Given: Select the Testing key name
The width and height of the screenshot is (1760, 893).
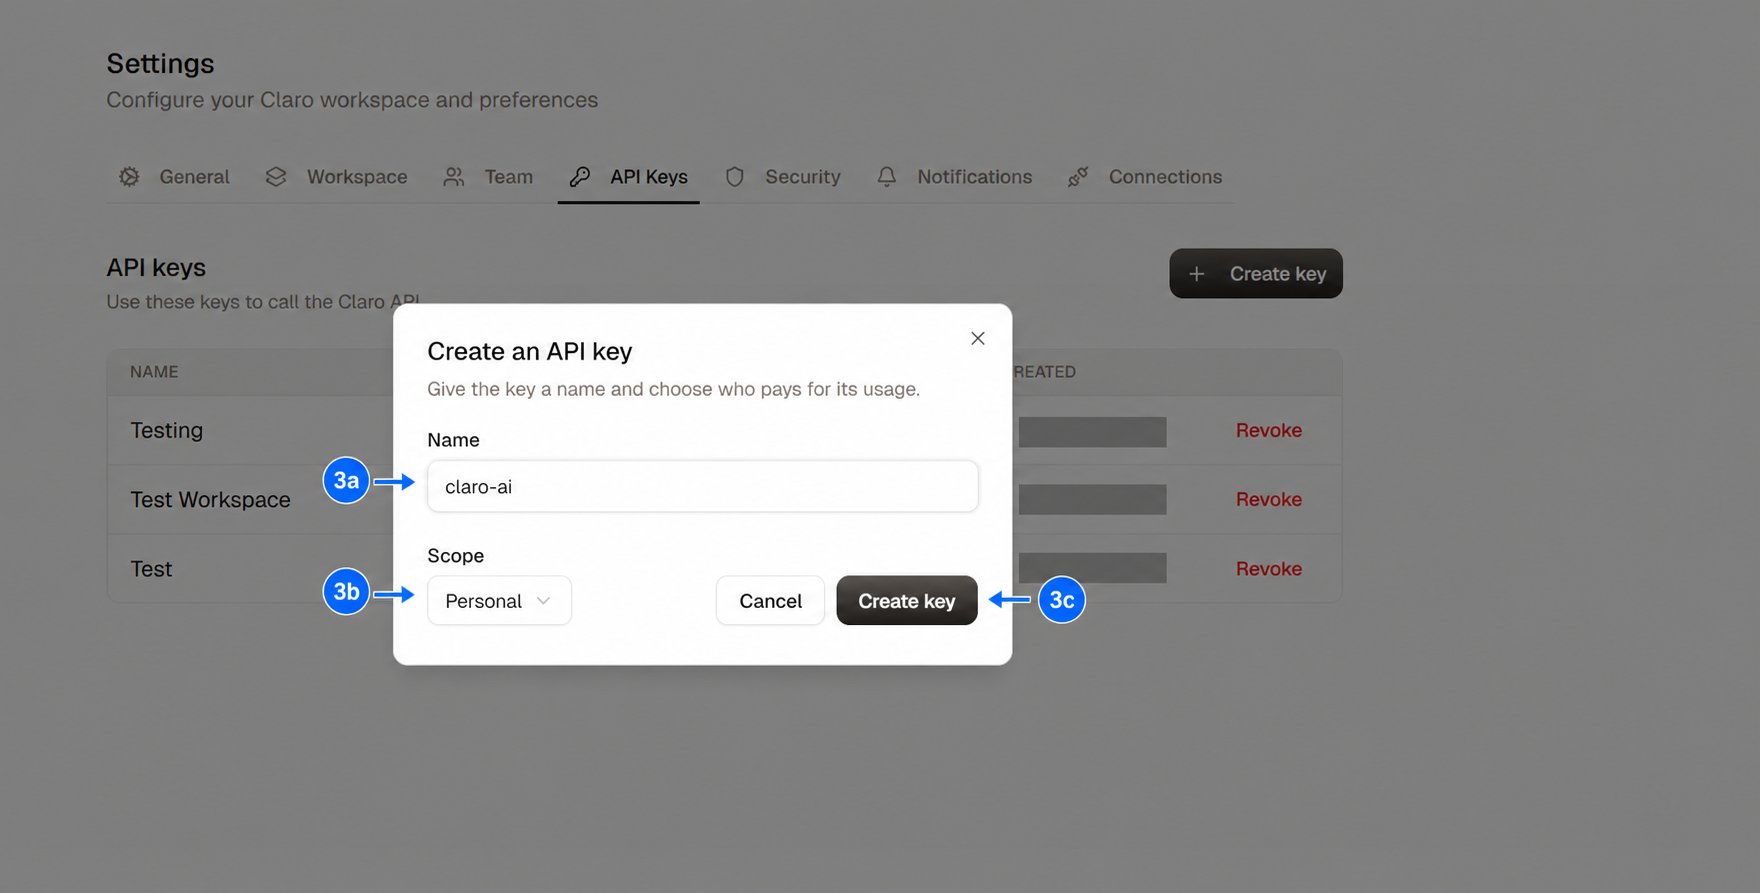Looking at the screenshot, I should pos(167,430).
